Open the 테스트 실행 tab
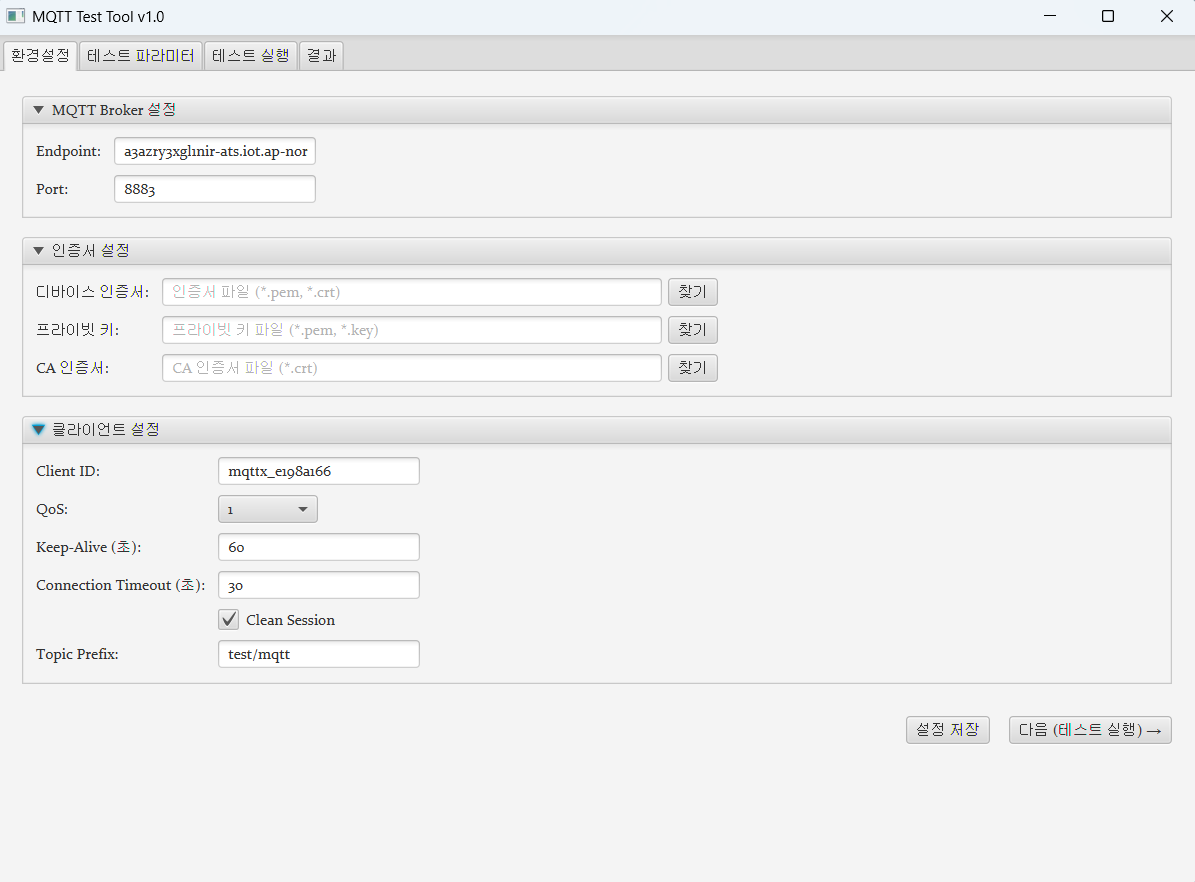This screenshot has height=882, width=1195. tap(250, 56)
